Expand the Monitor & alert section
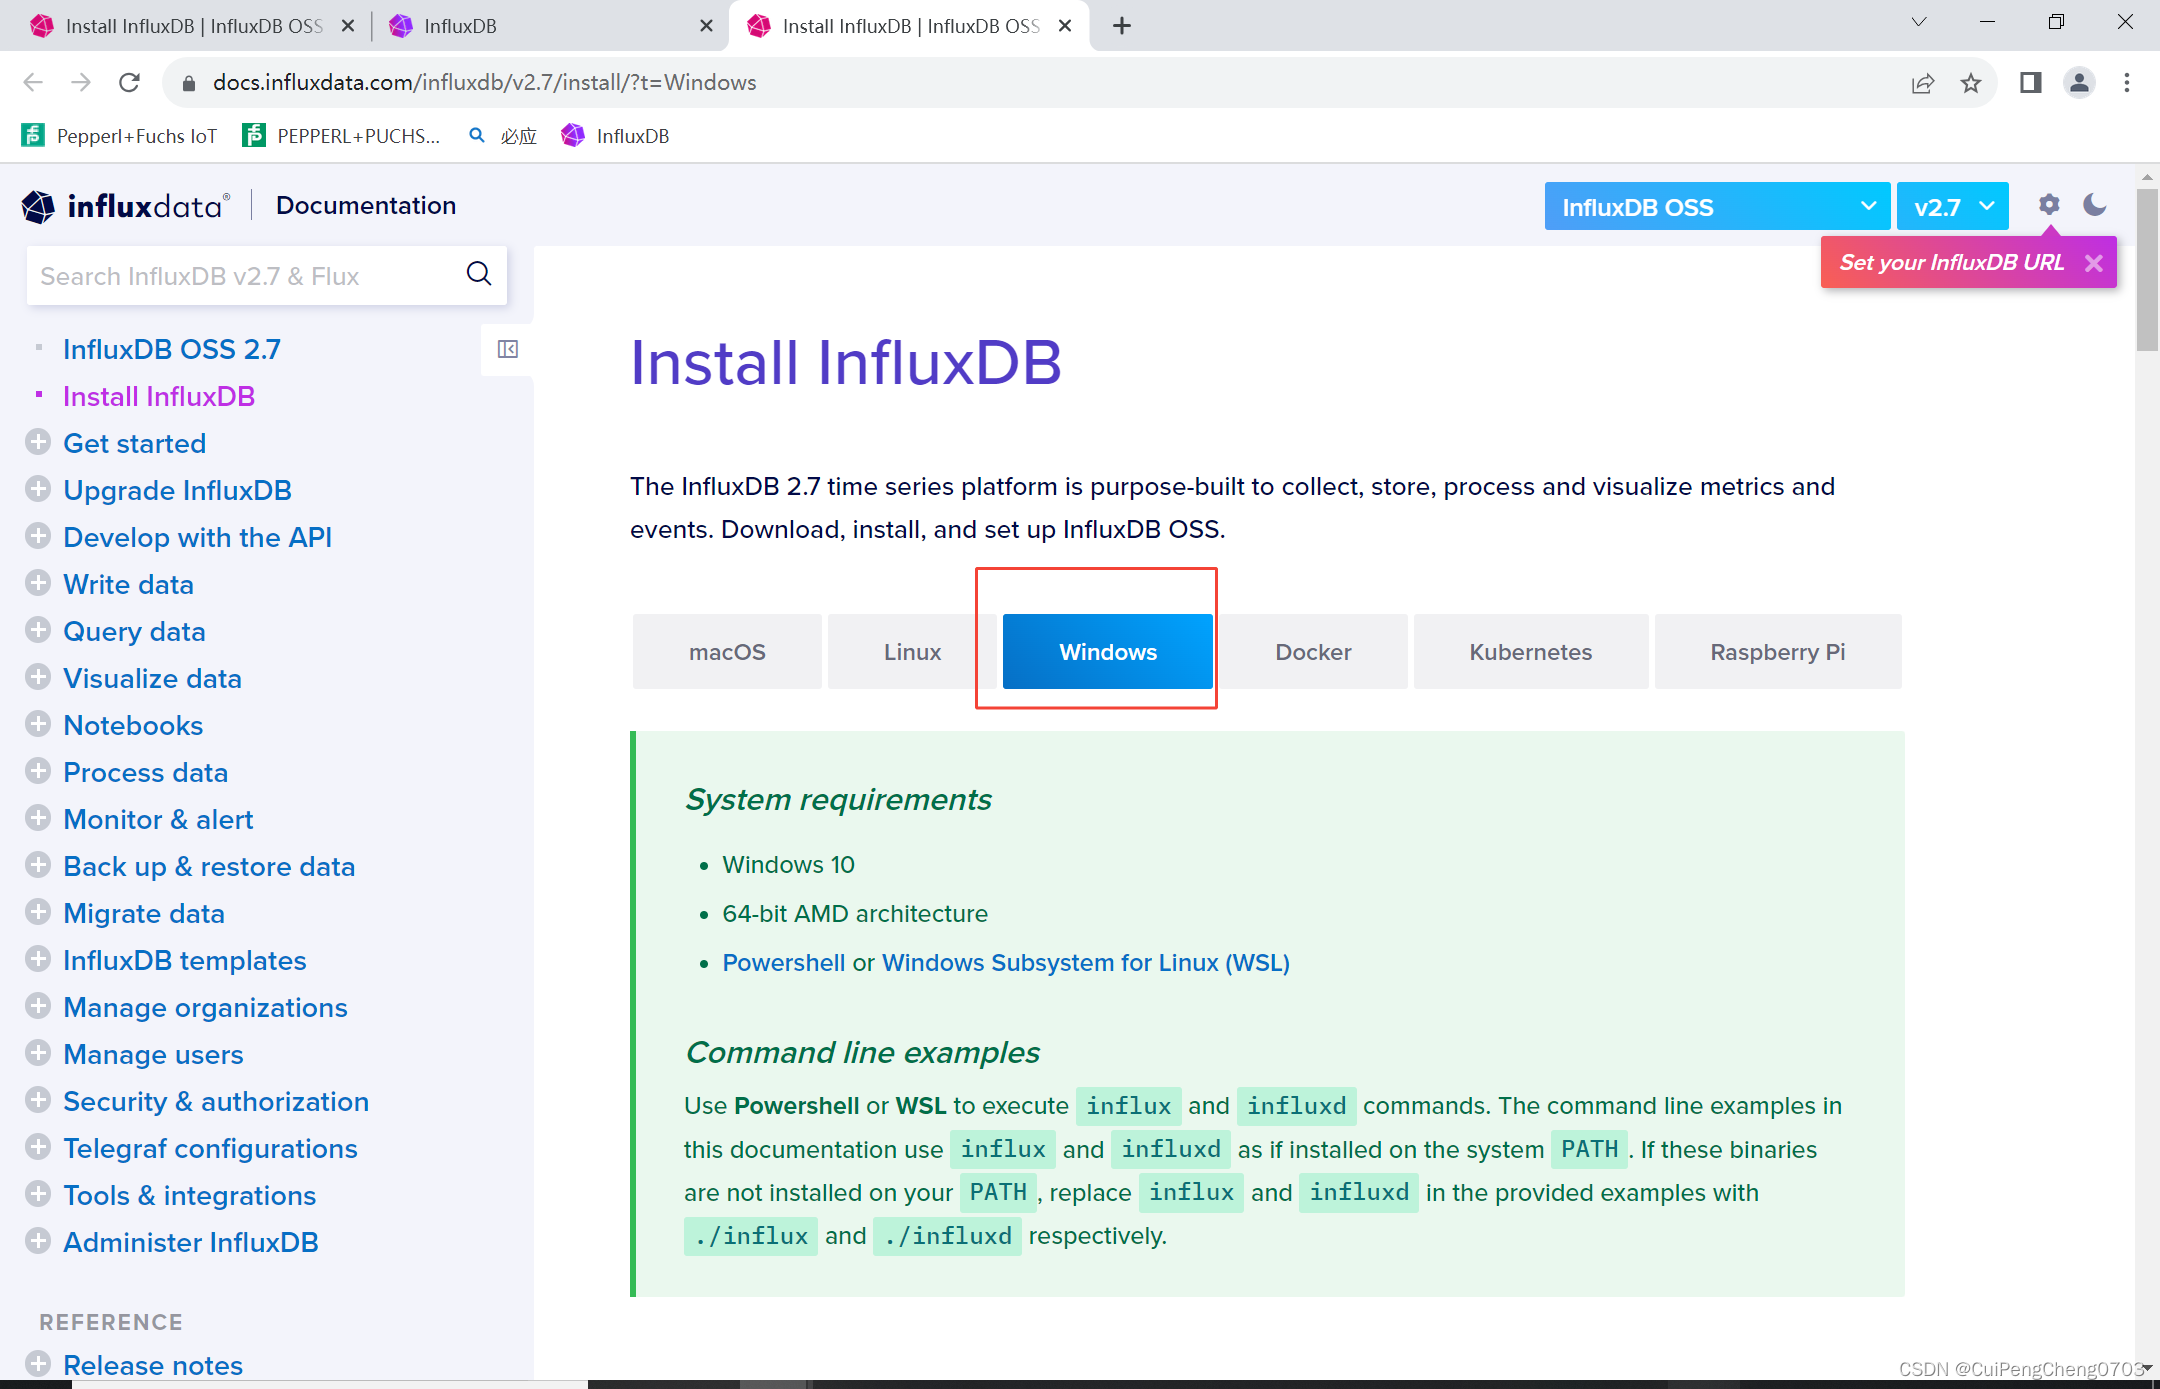 (38, 818)
